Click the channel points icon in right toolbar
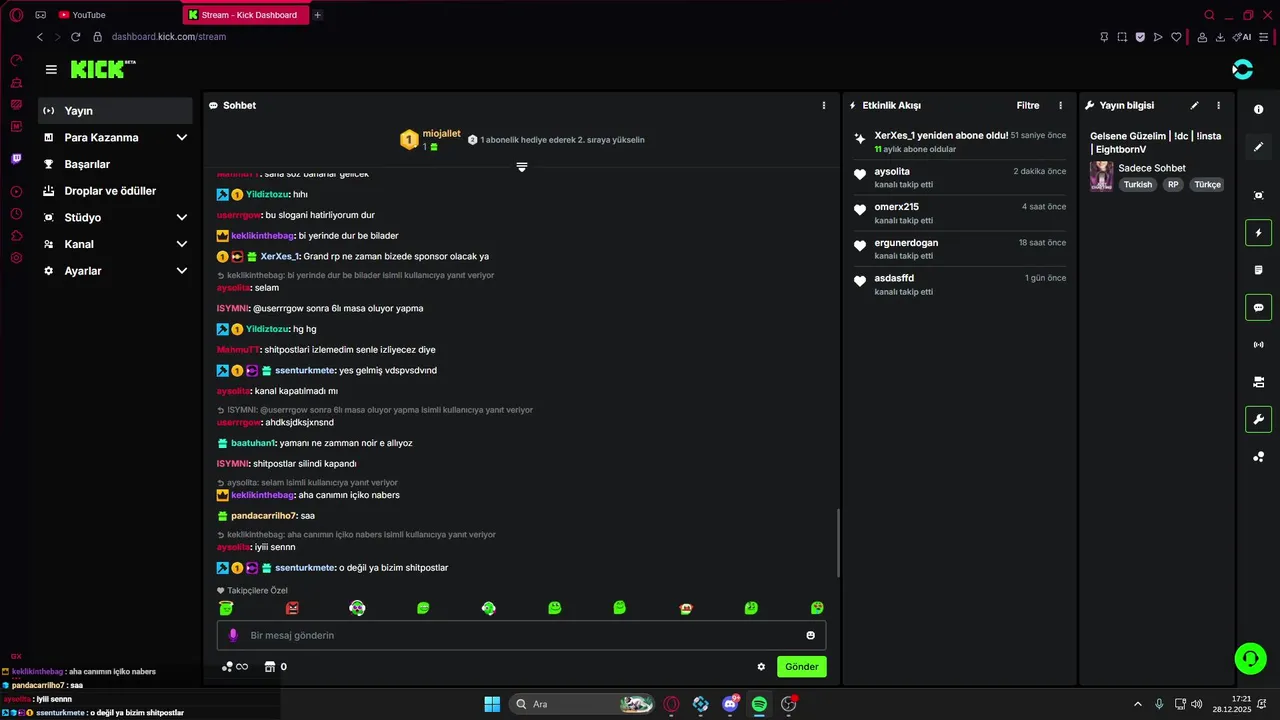The image size is (1280, 720). 1259,457
